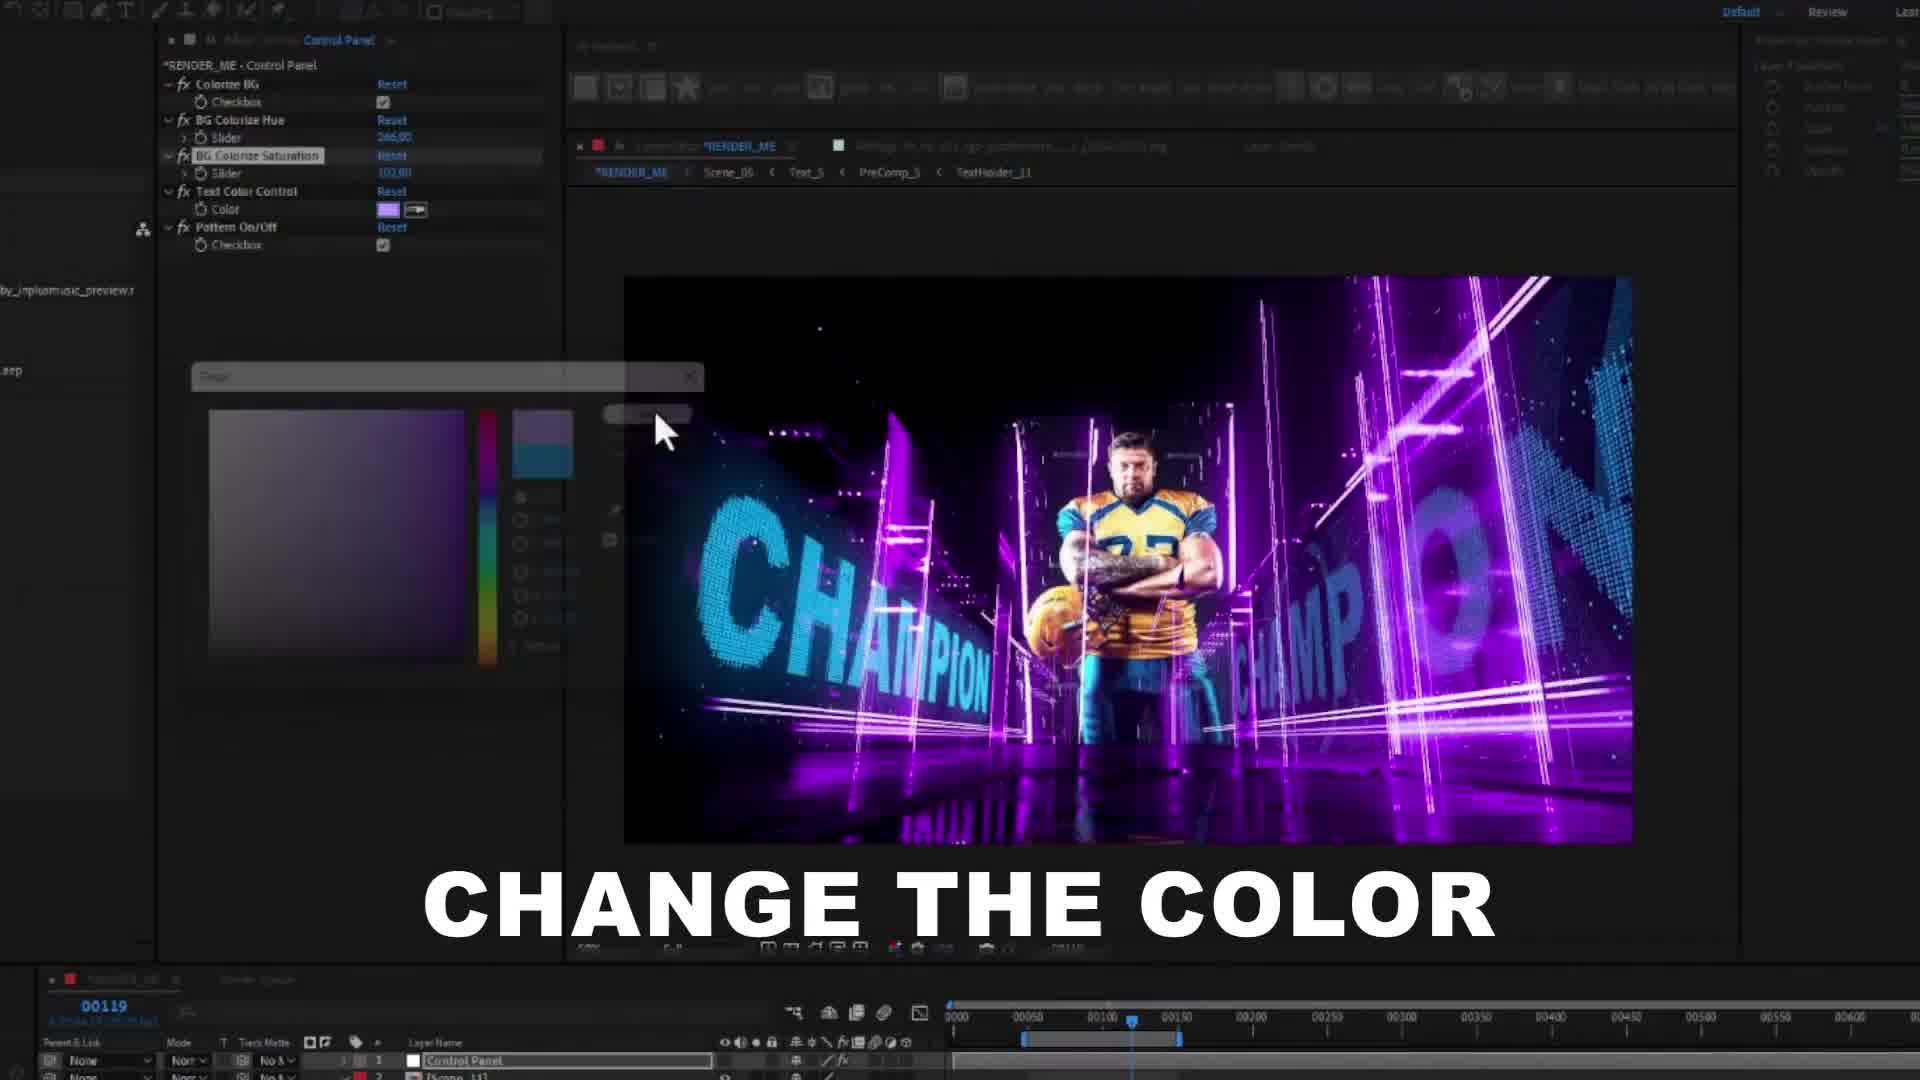Screen dimensions: 1920x1080
Task: Click the timeline playhead marker
Action: click(1132, 1021)
